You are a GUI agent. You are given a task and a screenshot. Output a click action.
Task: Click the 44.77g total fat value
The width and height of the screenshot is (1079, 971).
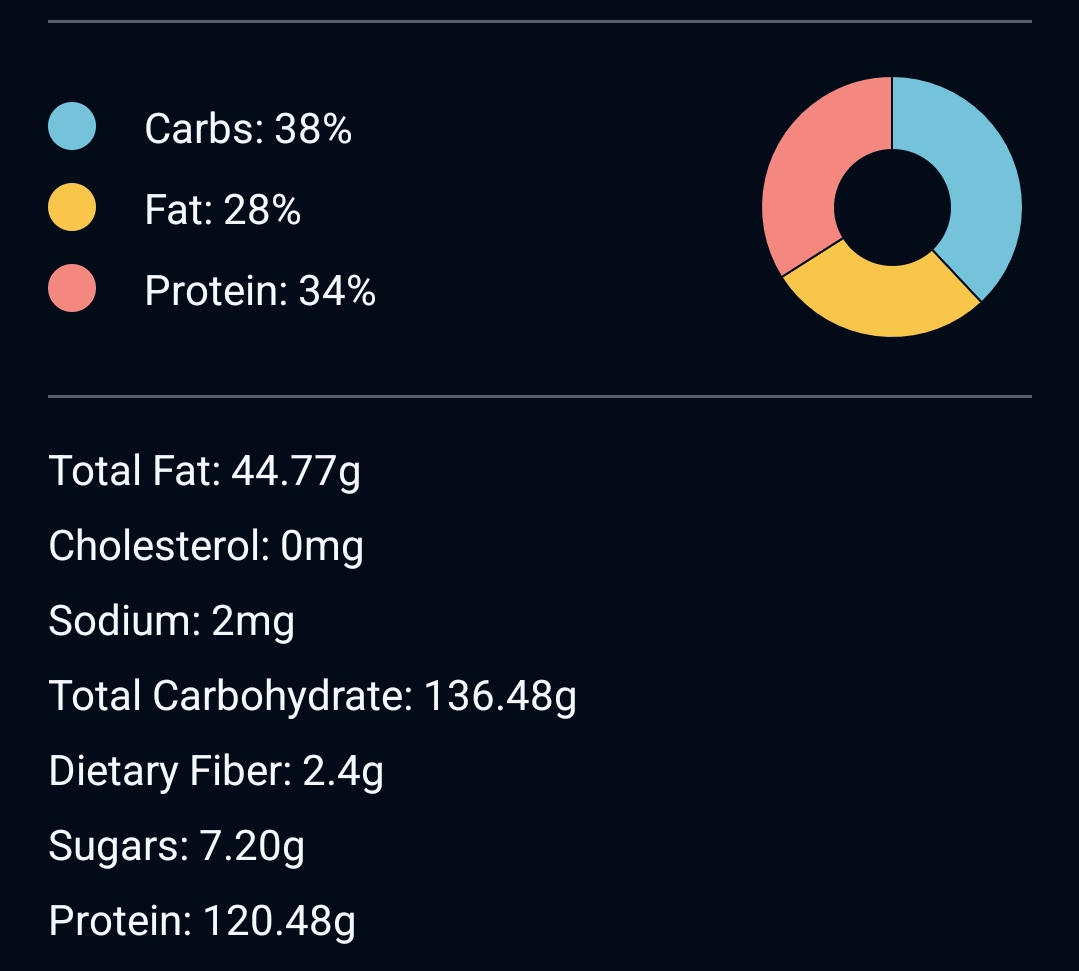pyautogui.click(x=296, y=472)
